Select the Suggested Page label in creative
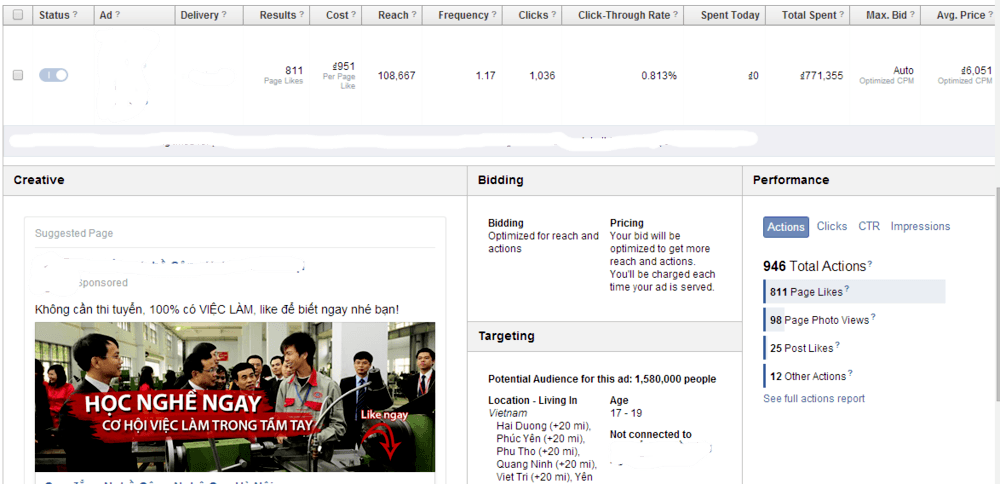This screenshot has width=1000, height=484. tap(74, 233)
